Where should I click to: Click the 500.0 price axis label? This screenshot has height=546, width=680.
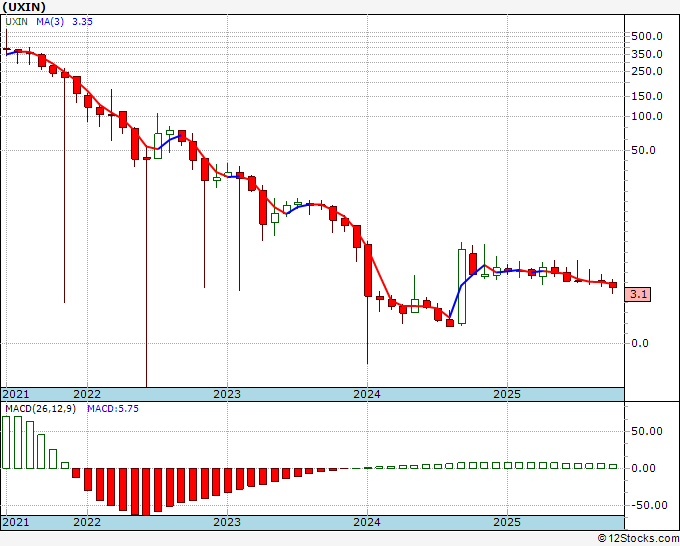click(647, 36)
